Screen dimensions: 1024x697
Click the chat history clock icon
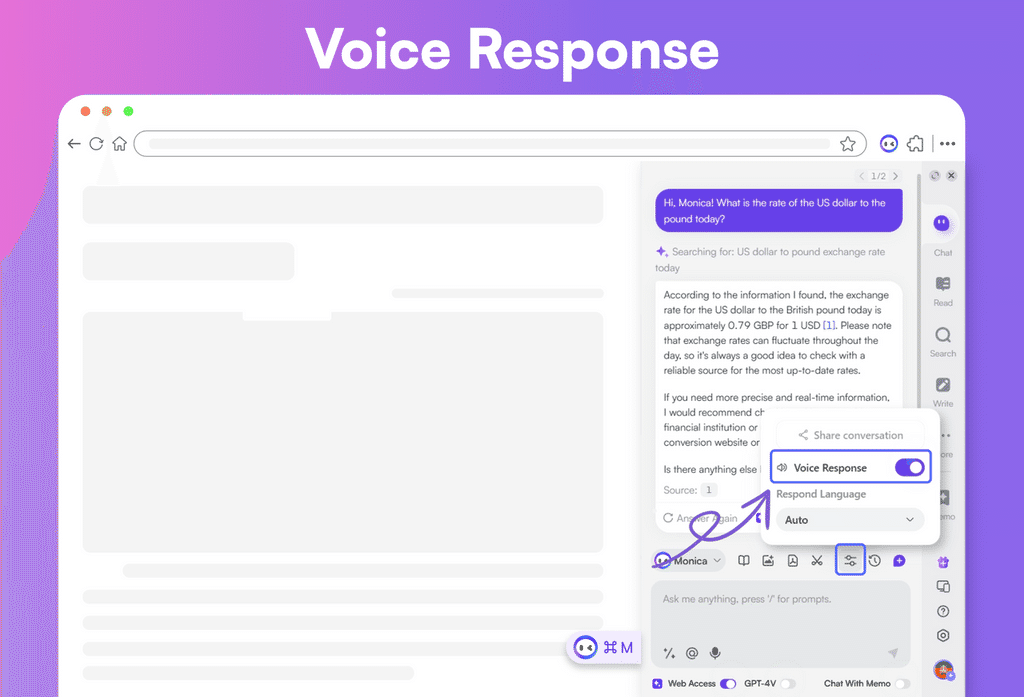click(874, 561)
